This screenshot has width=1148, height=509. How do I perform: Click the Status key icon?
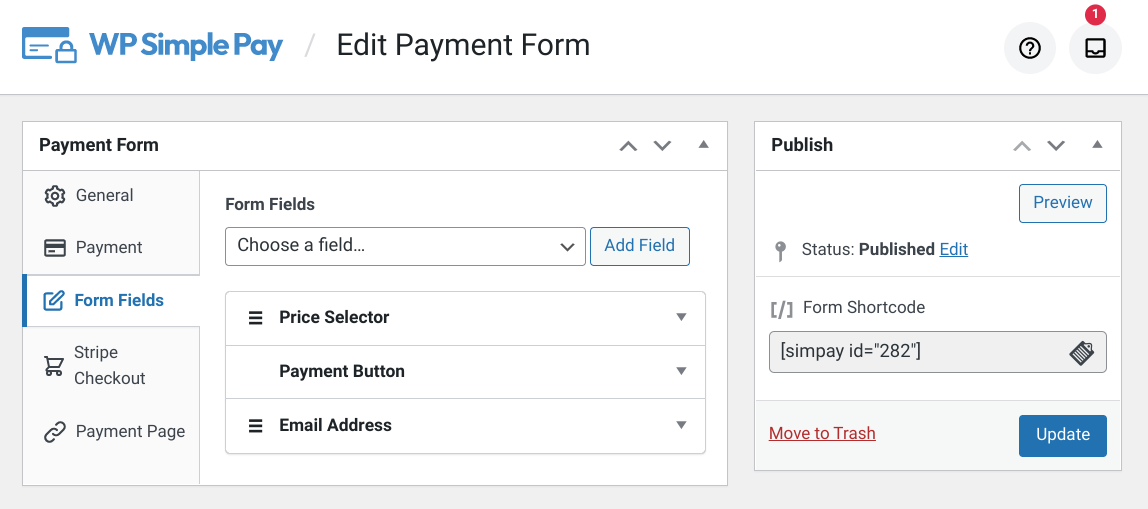[780, 251]
